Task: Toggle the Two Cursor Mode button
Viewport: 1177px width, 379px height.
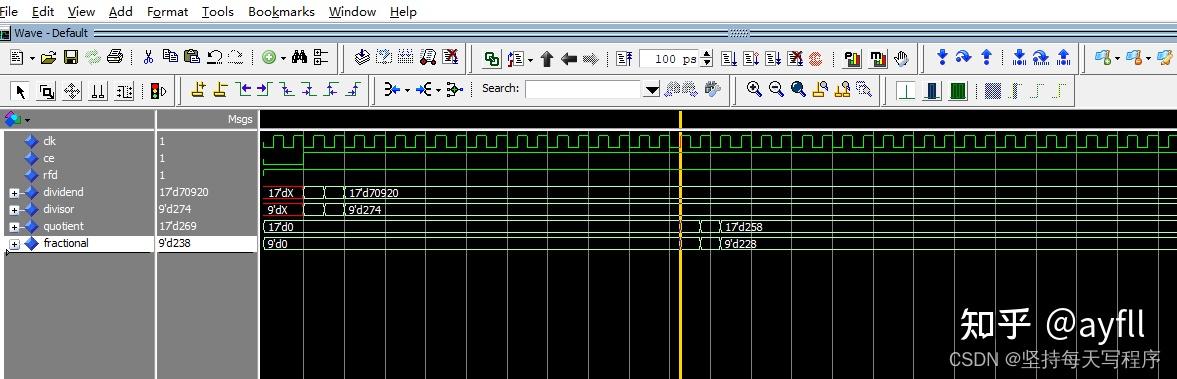Action: 98,92
